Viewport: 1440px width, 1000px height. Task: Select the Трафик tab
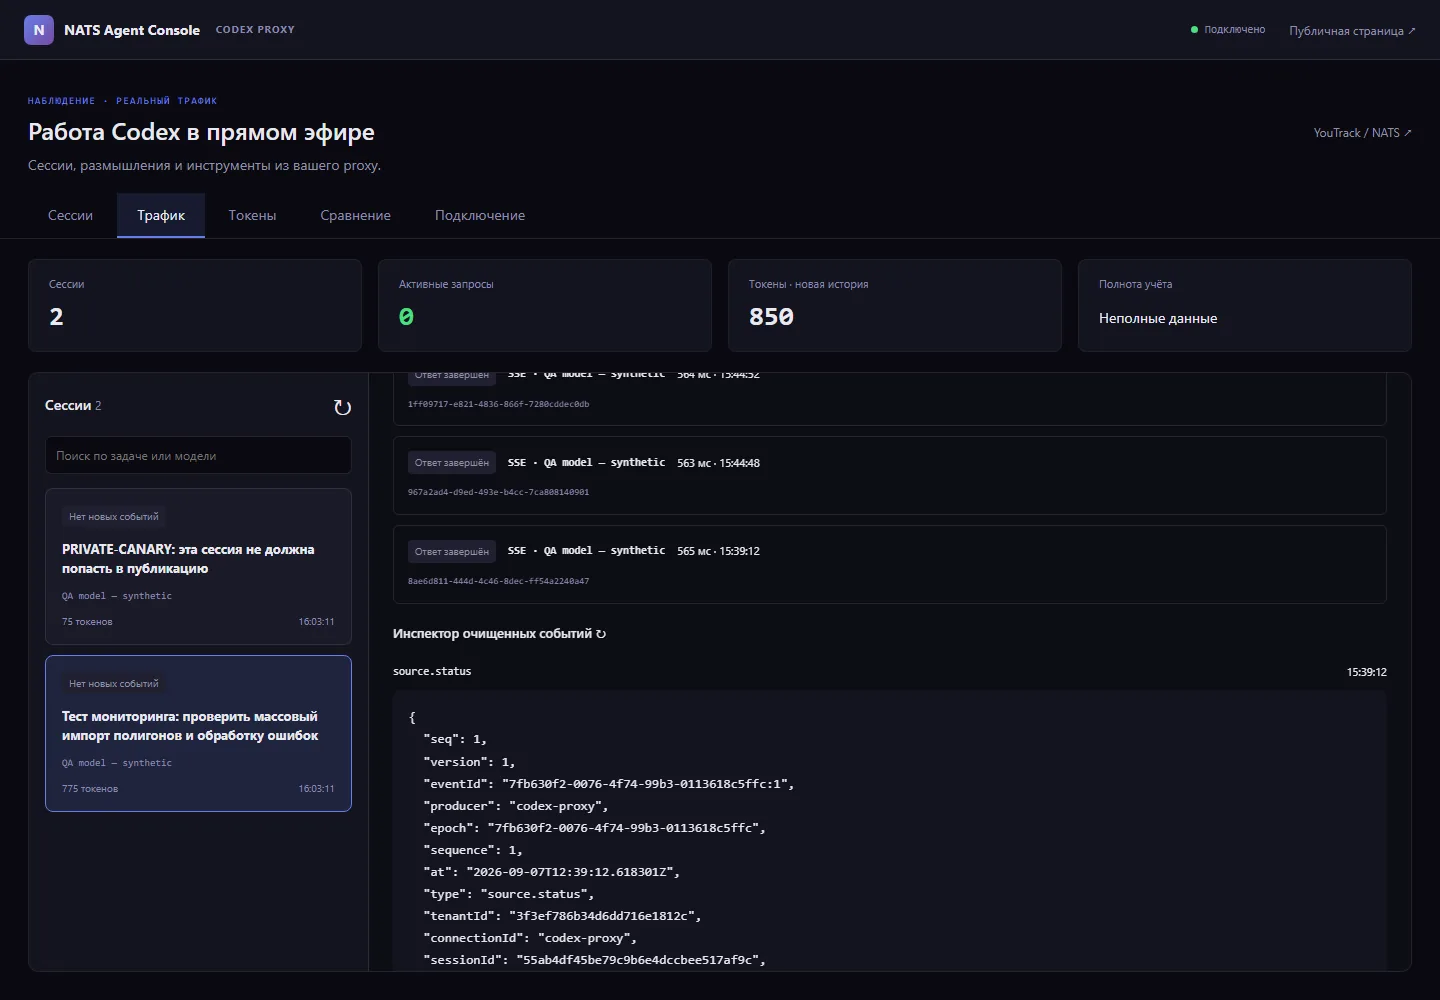(x=161, y=215)
